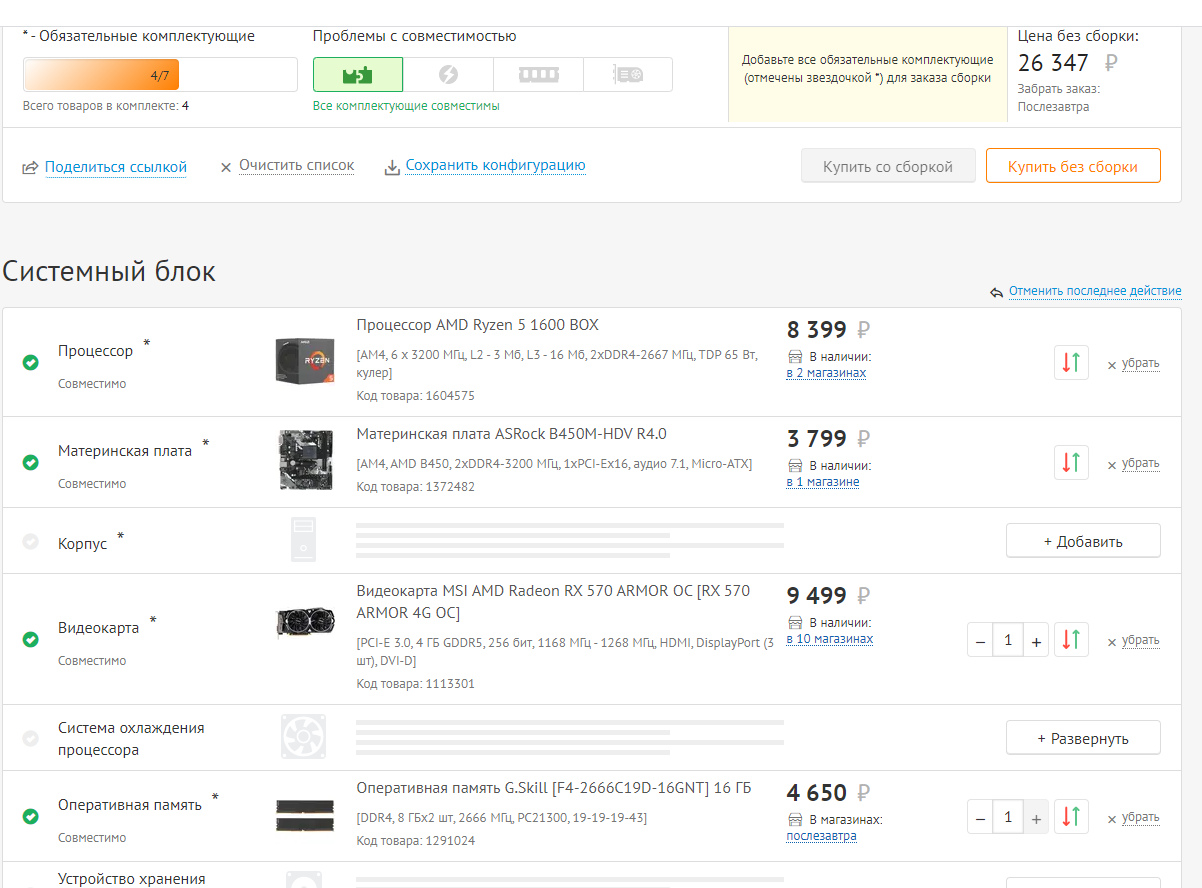Click the memory module compatibility icon
Viewport: 1202px width, 888px height.
(x=538, y=75)
